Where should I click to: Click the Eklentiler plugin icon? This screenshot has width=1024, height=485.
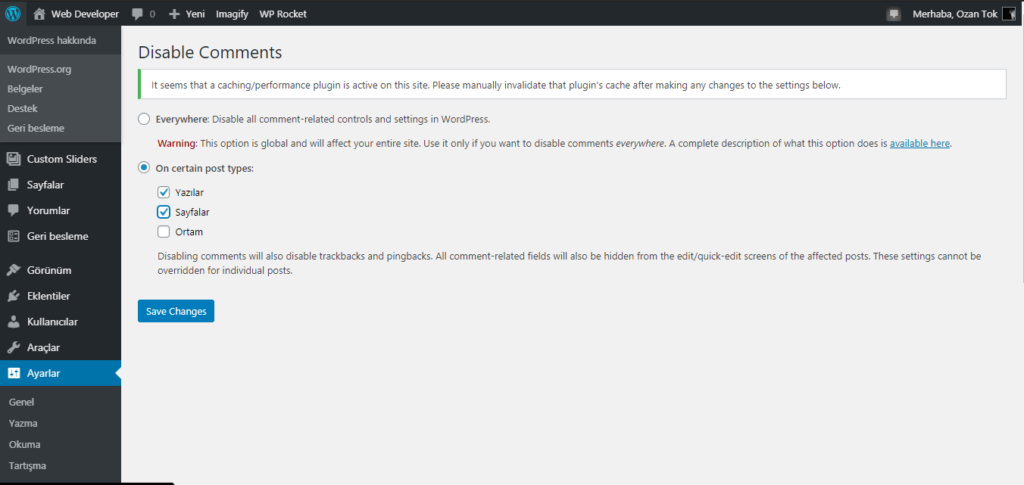(x=14, y=296)
